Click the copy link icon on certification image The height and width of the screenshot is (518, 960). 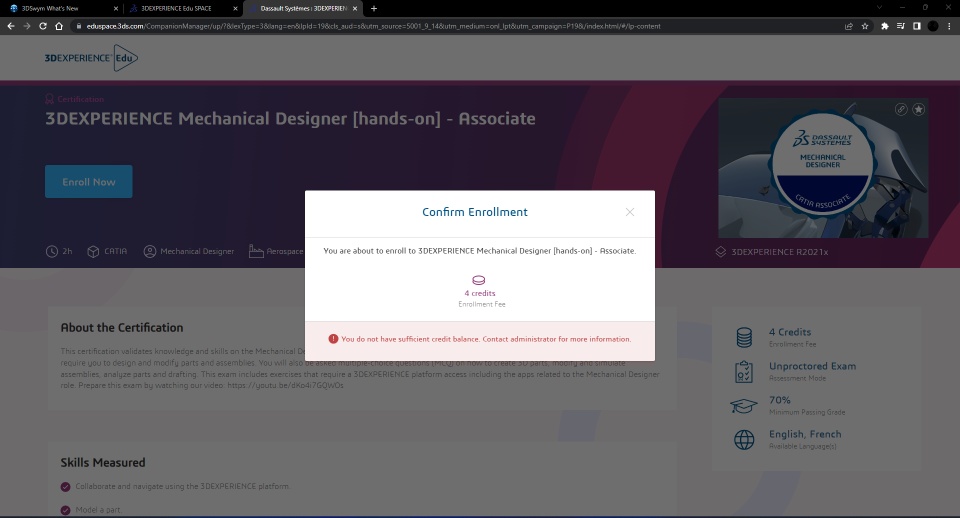point(901,109)
